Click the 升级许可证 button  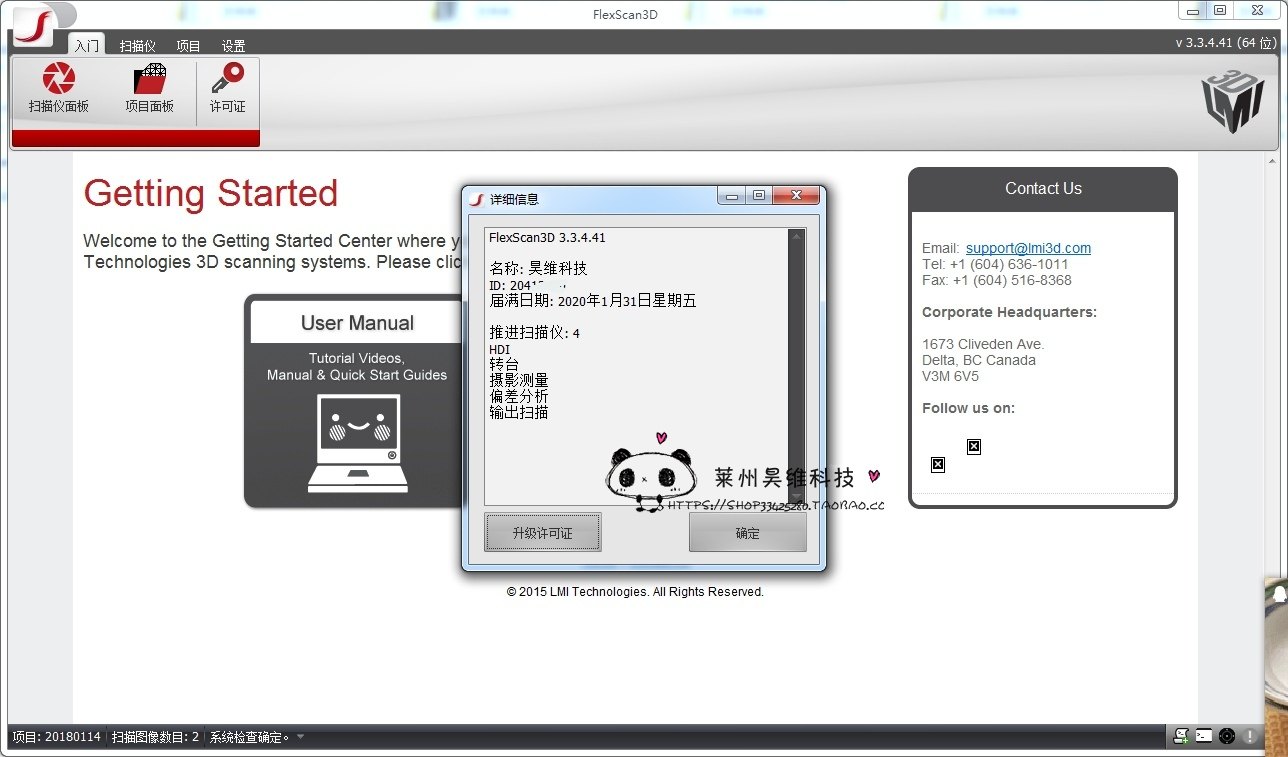pyautogui.click(x=543, y=533)
